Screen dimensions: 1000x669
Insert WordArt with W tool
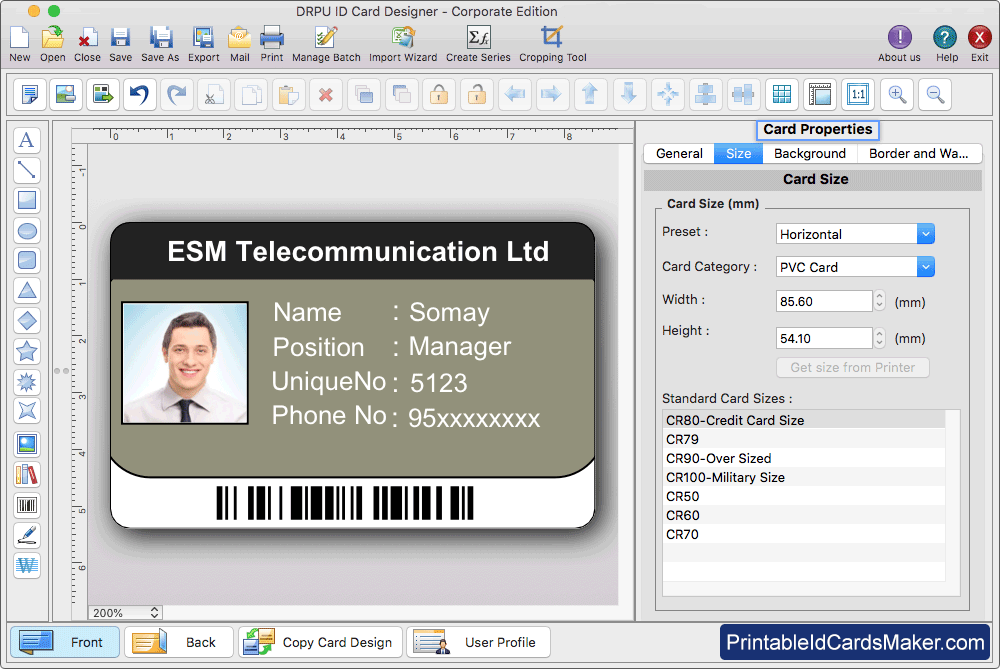coord(27,565)
